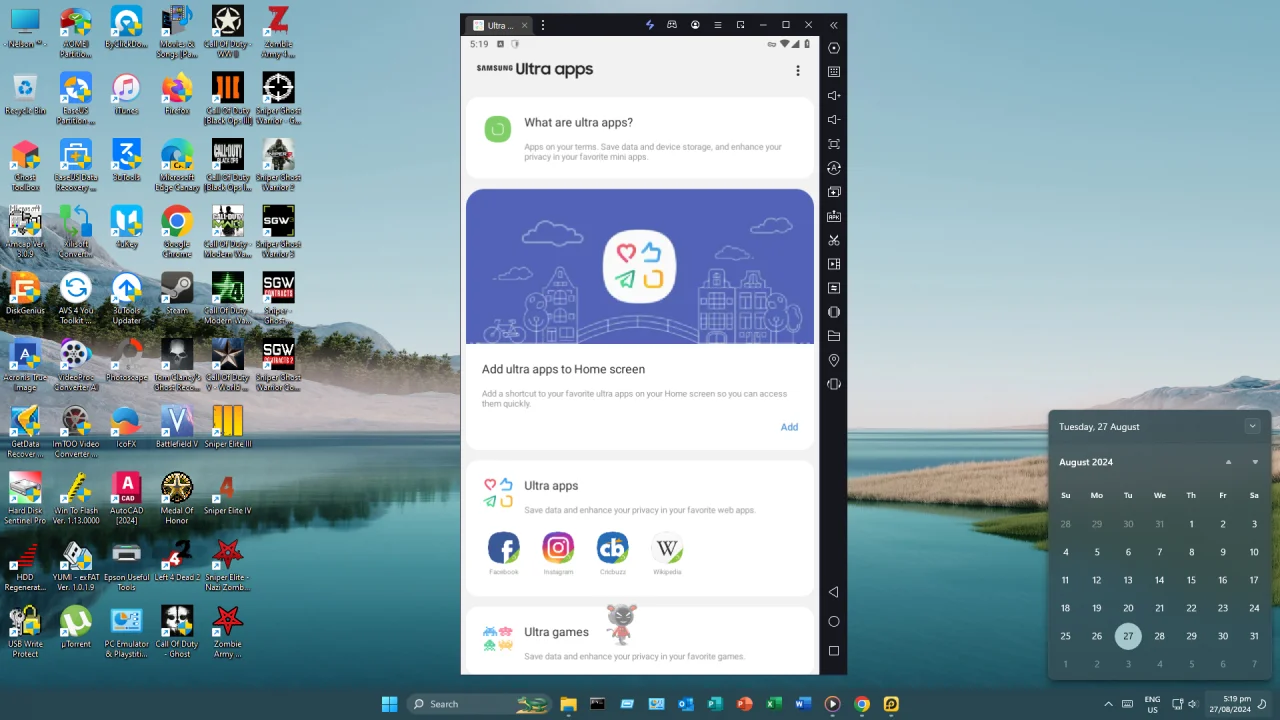This screenshot has height=720, width=1280.
Task: Click the taskbar clock showing 5:19 pm
Action: 1237,704
